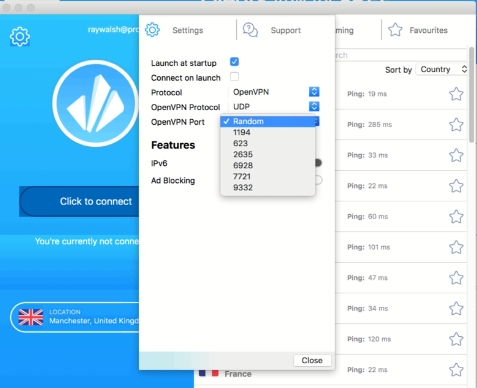
Task: Uncheck Launch at startup checkbox
Action: point(234,62)
